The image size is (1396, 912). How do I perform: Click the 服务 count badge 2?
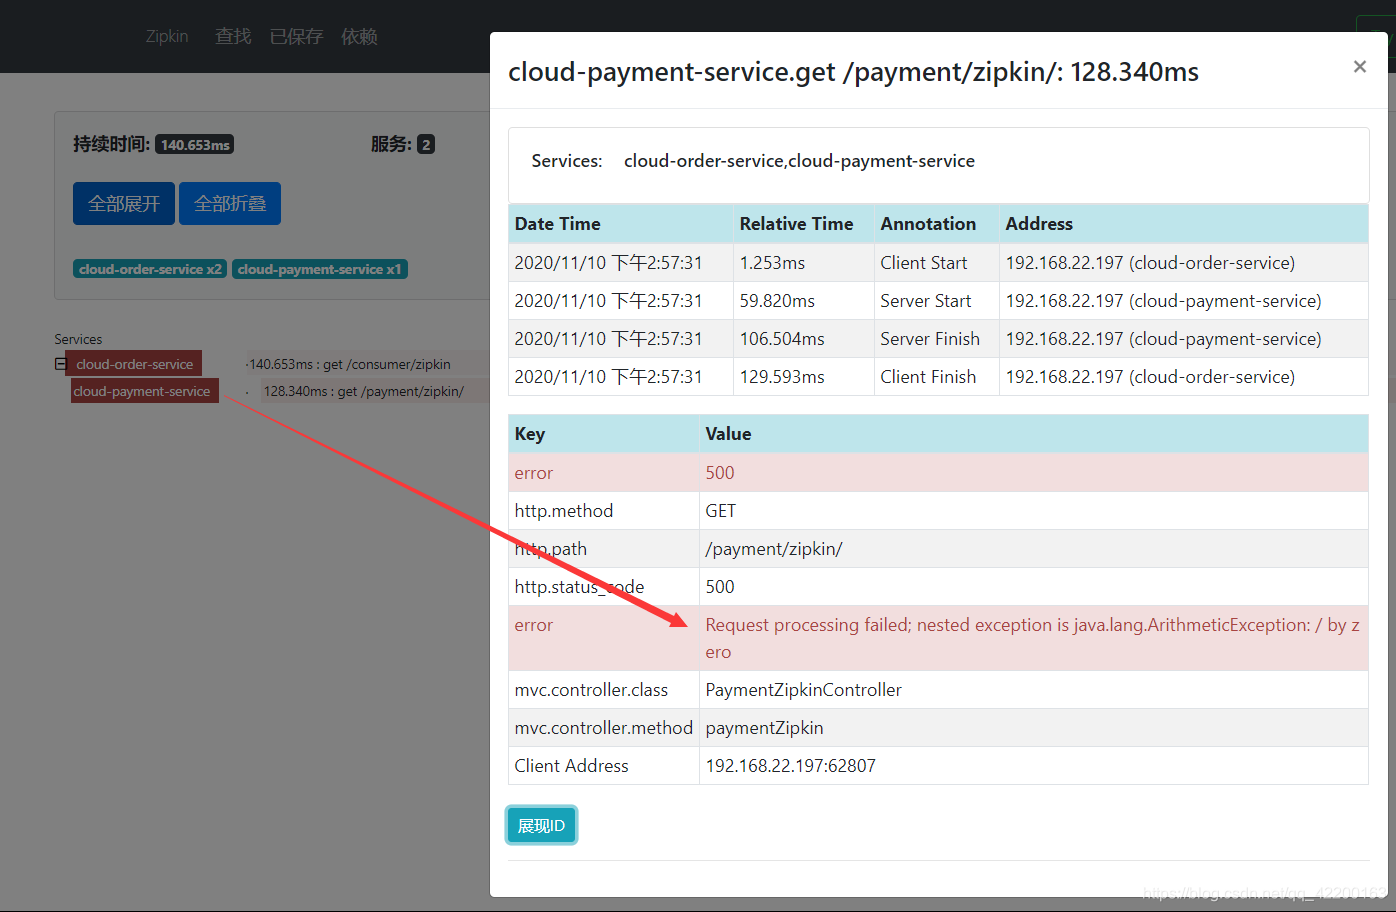pos(426,145)
